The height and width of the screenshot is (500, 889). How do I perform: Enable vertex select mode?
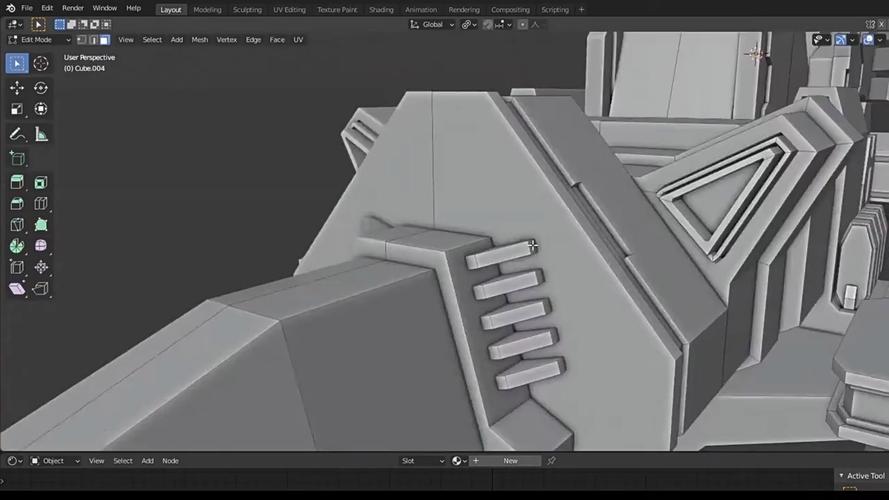(82, 40)
